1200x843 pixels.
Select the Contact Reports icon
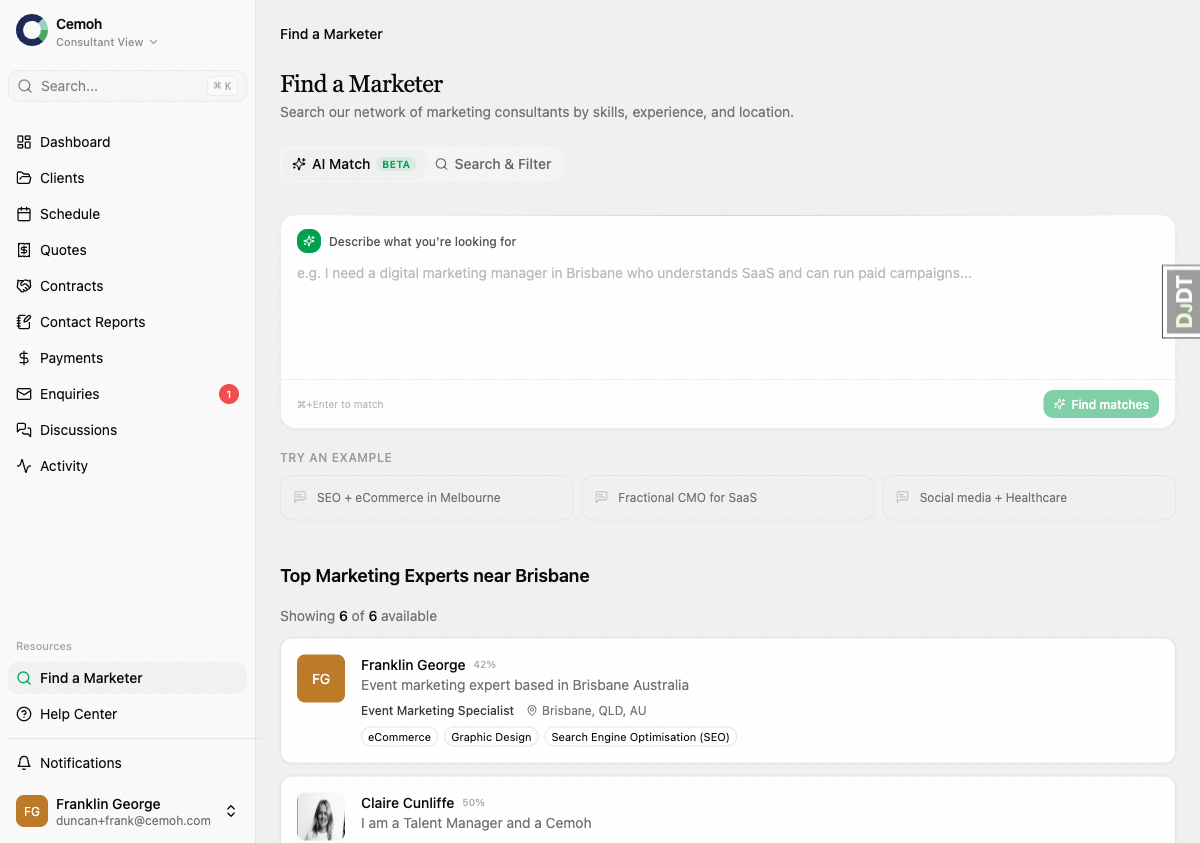click(24, 322)
